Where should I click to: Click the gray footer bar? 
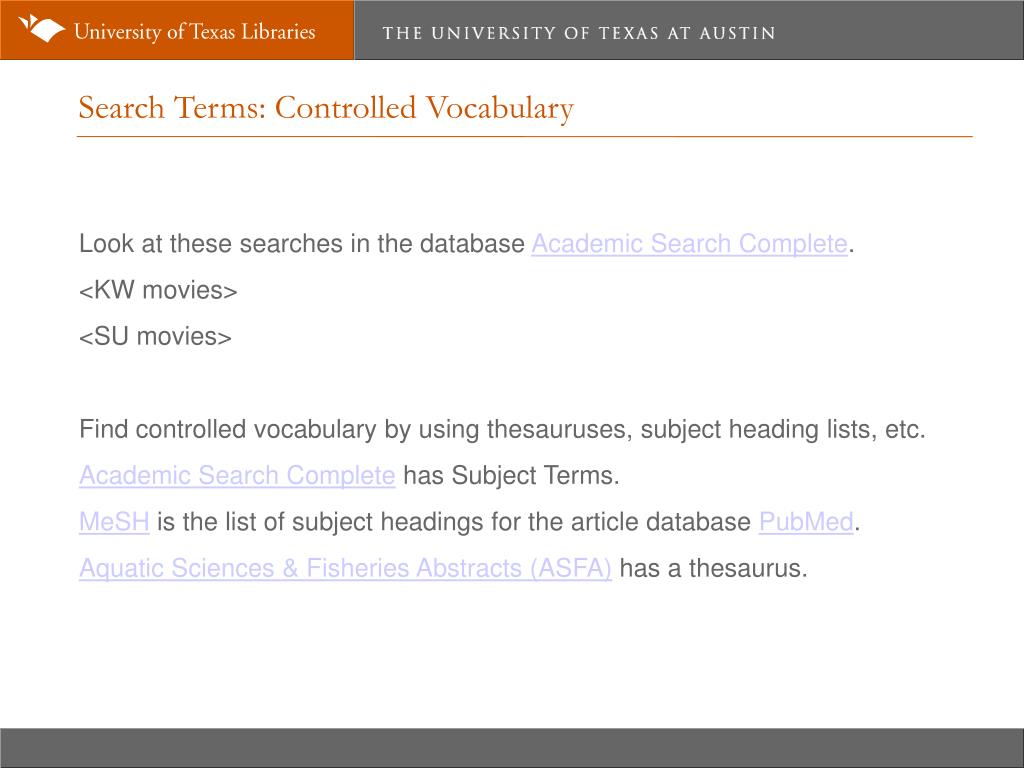(x=512, y=748)
